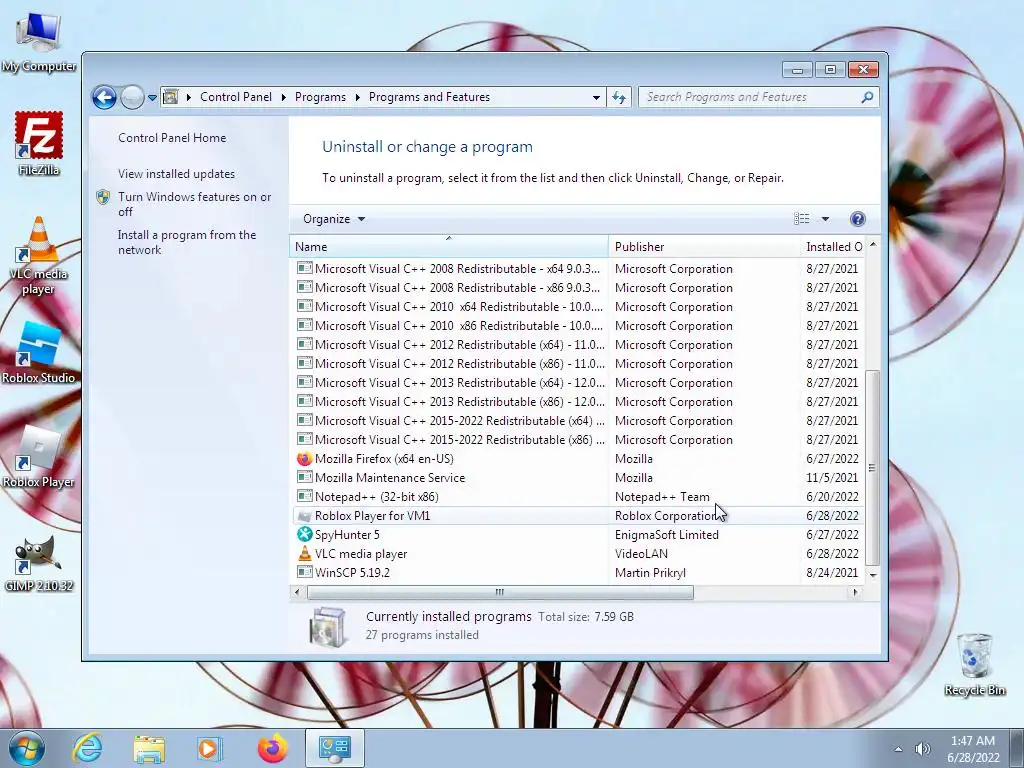Click scroll up arrow of program list
Screen dimensions: 1024x768
point(872,245)
